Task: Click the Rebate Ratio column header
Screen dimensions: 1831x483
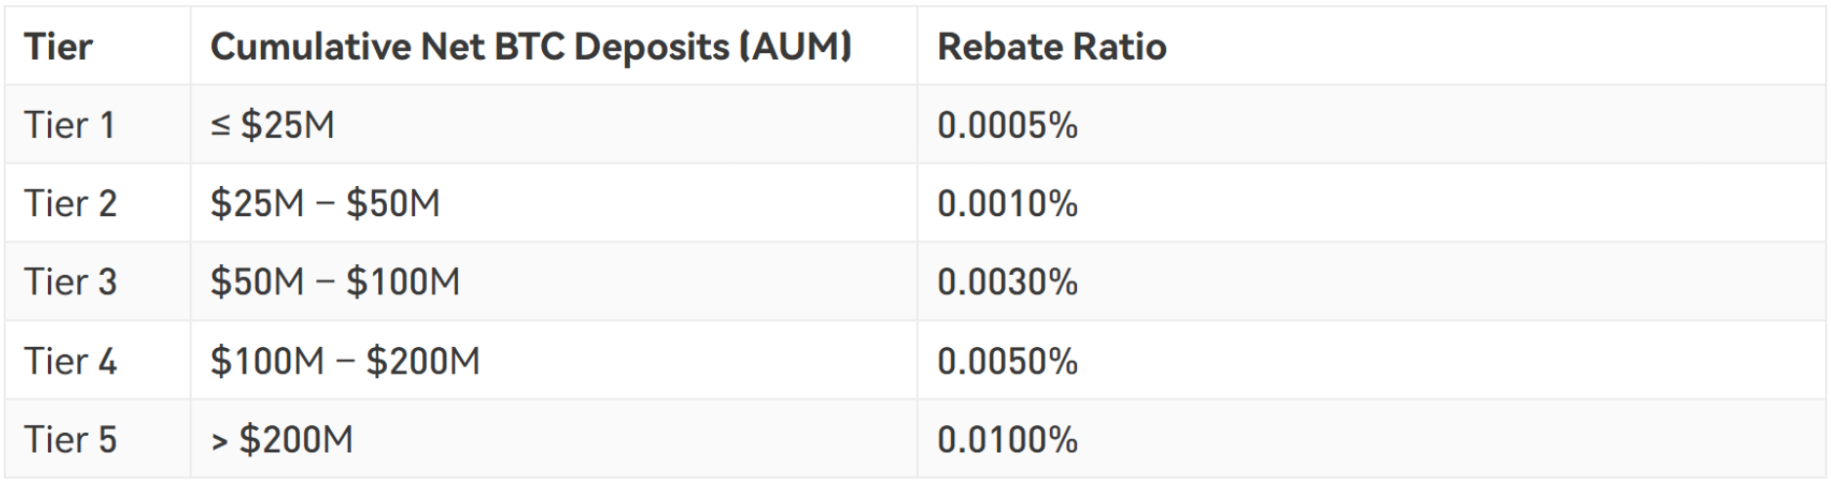Action: 1051,47
